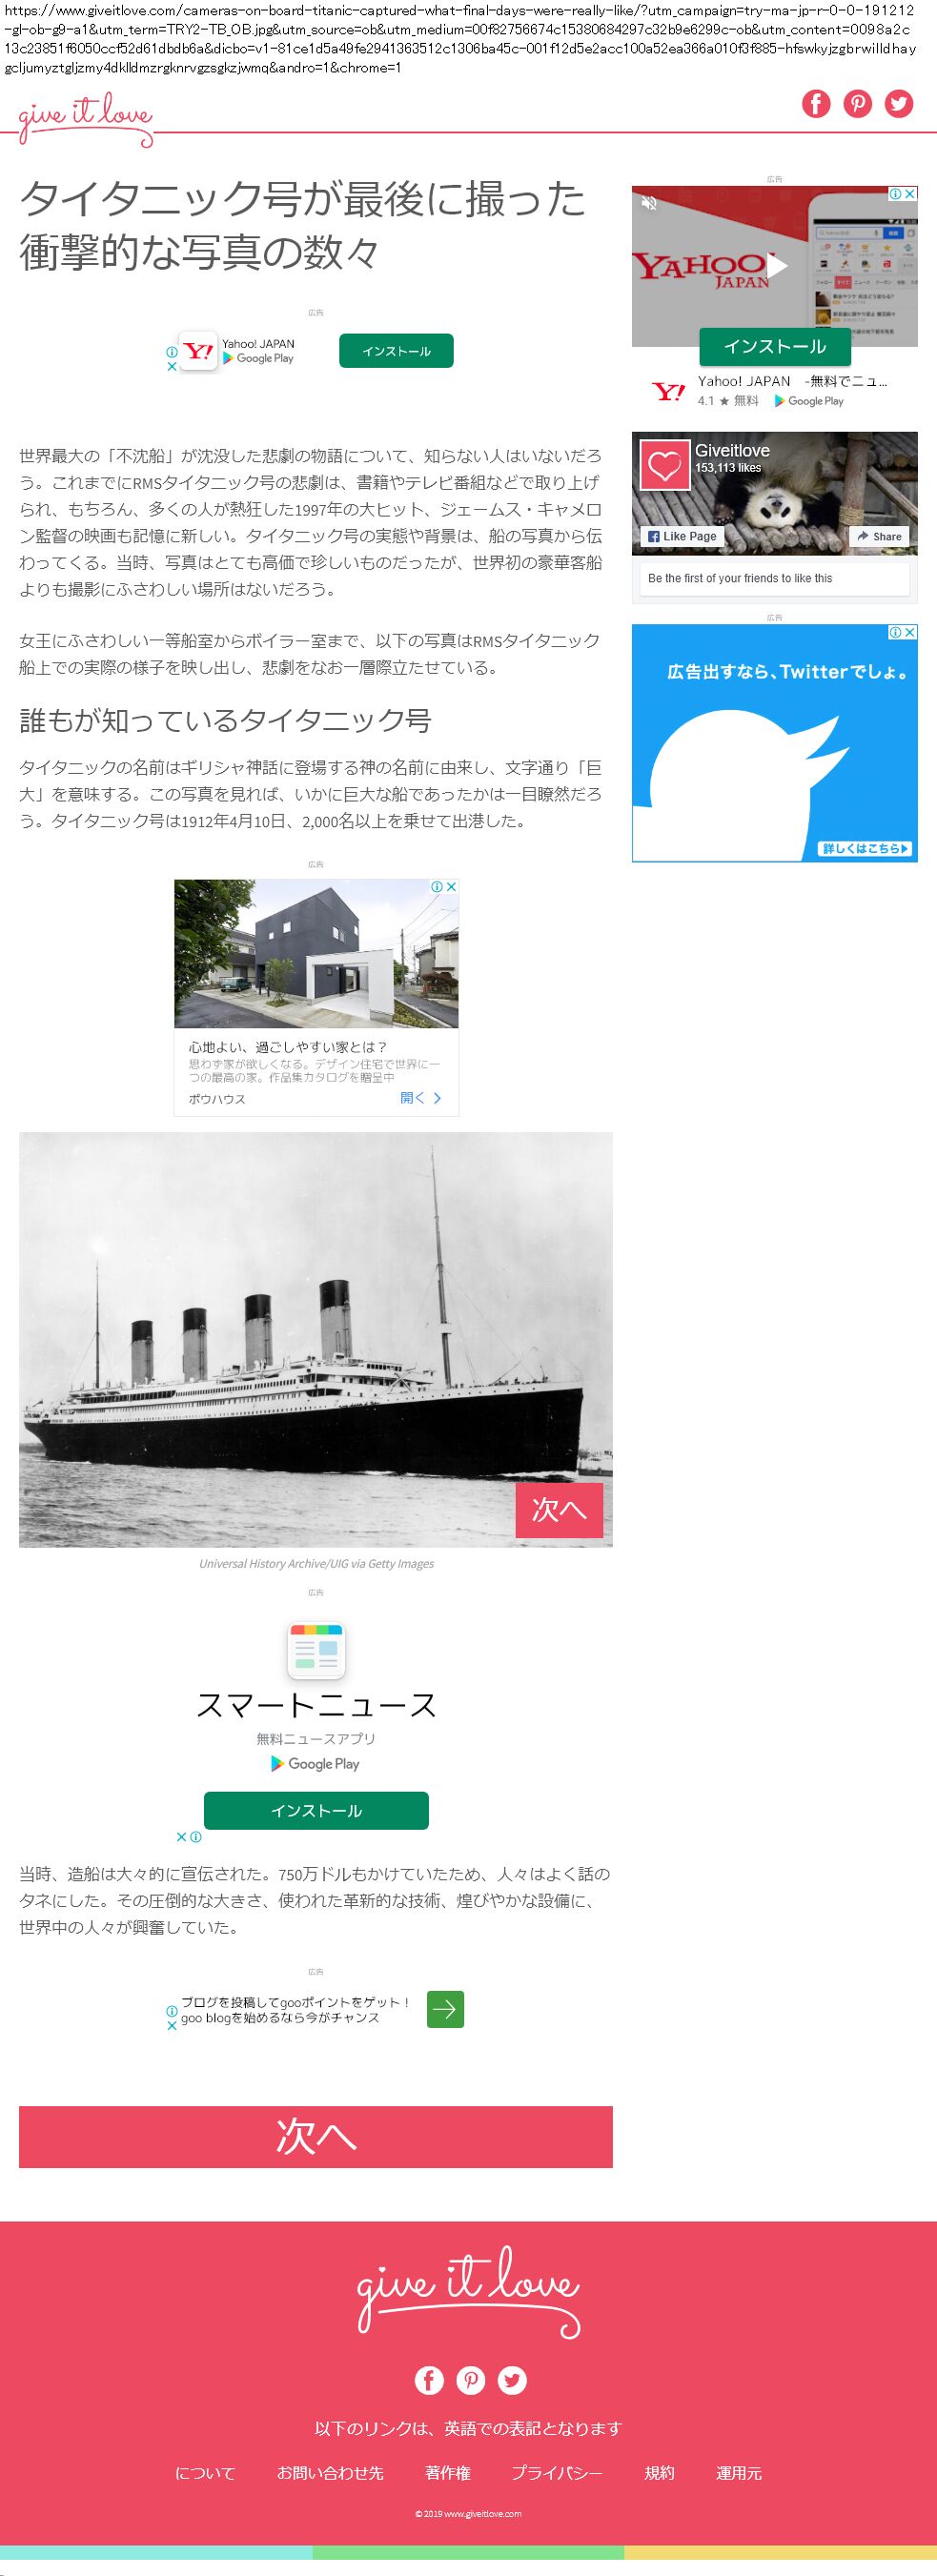
Task: Click 次へ overlay on Titanic photo
Action: (x=559, y=1510)
